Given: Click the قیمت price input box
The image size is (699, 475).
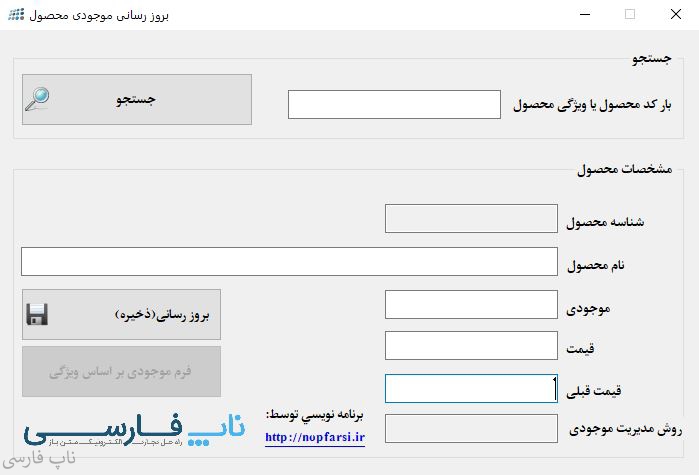Looking at the screenshot, I should pos(470,346).
